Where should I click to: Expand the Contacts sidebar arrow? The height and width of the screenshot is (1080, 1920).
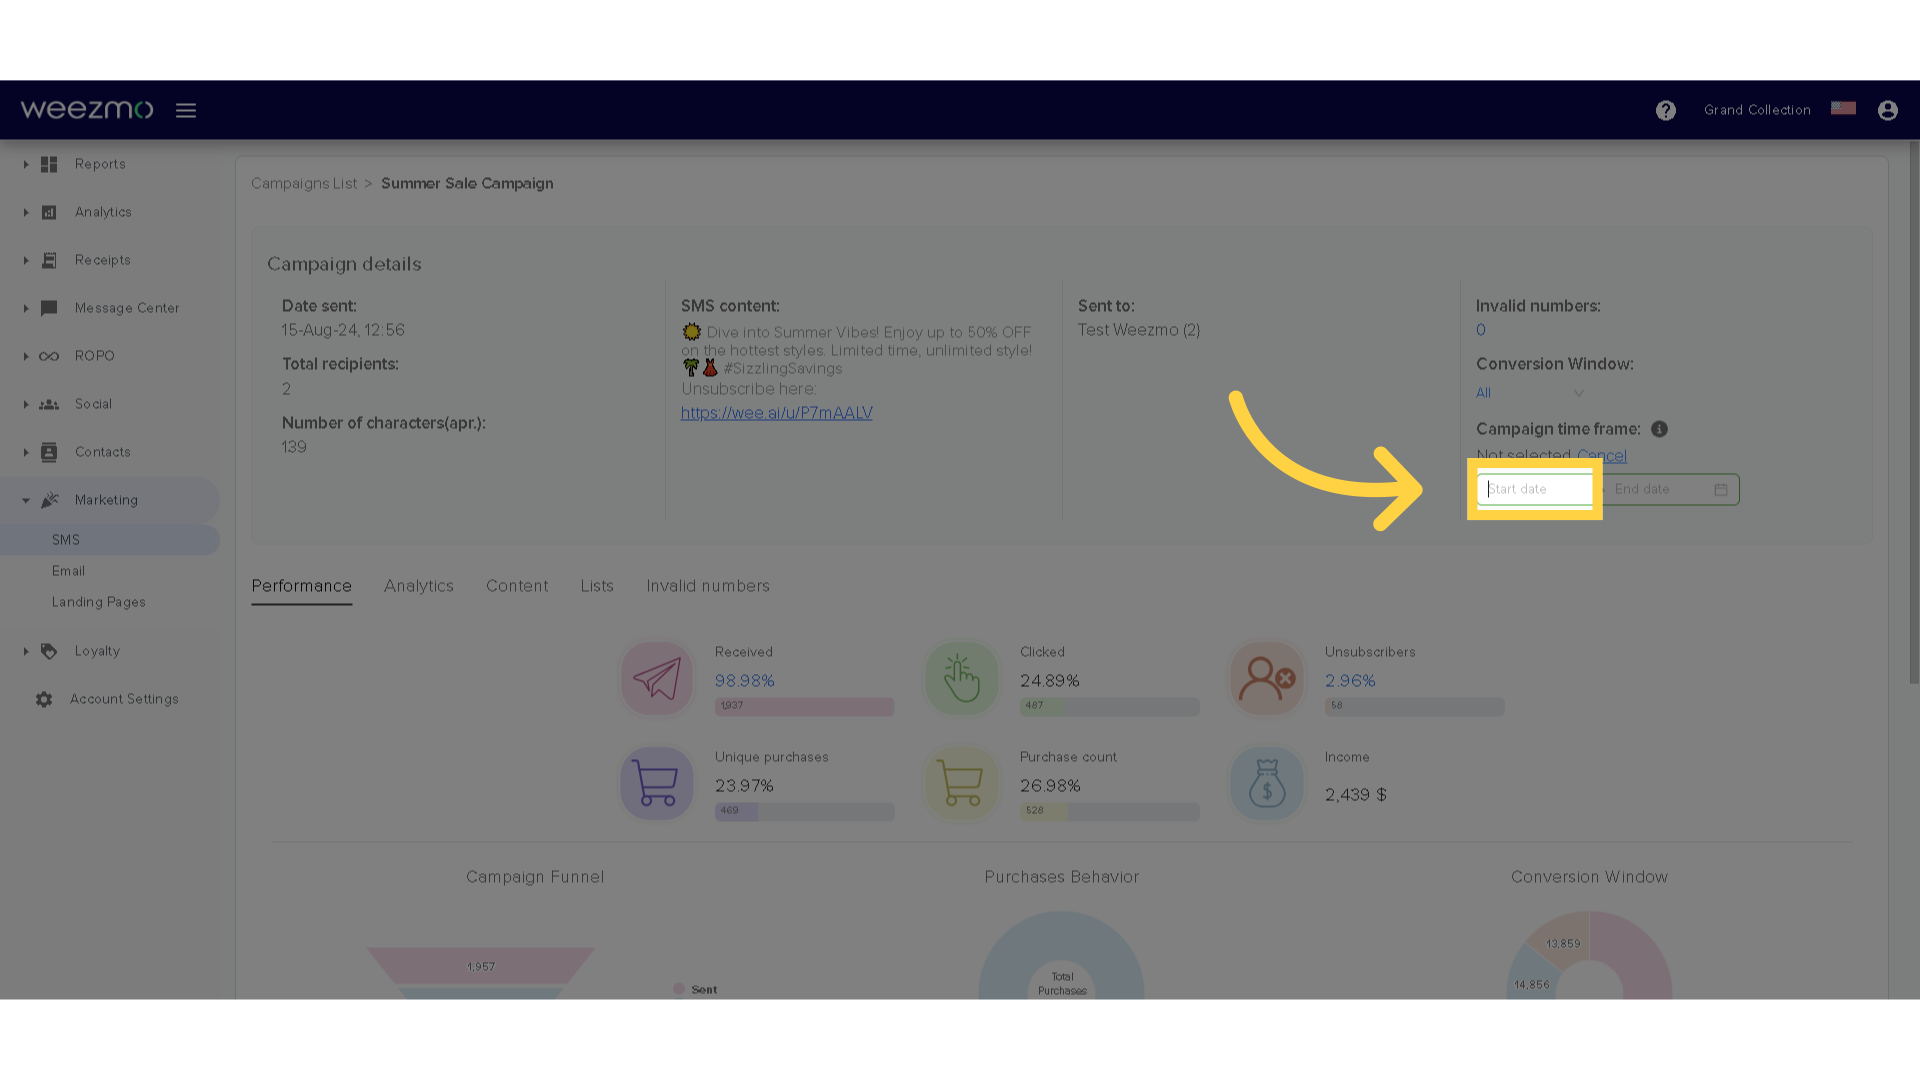point(26,452)
